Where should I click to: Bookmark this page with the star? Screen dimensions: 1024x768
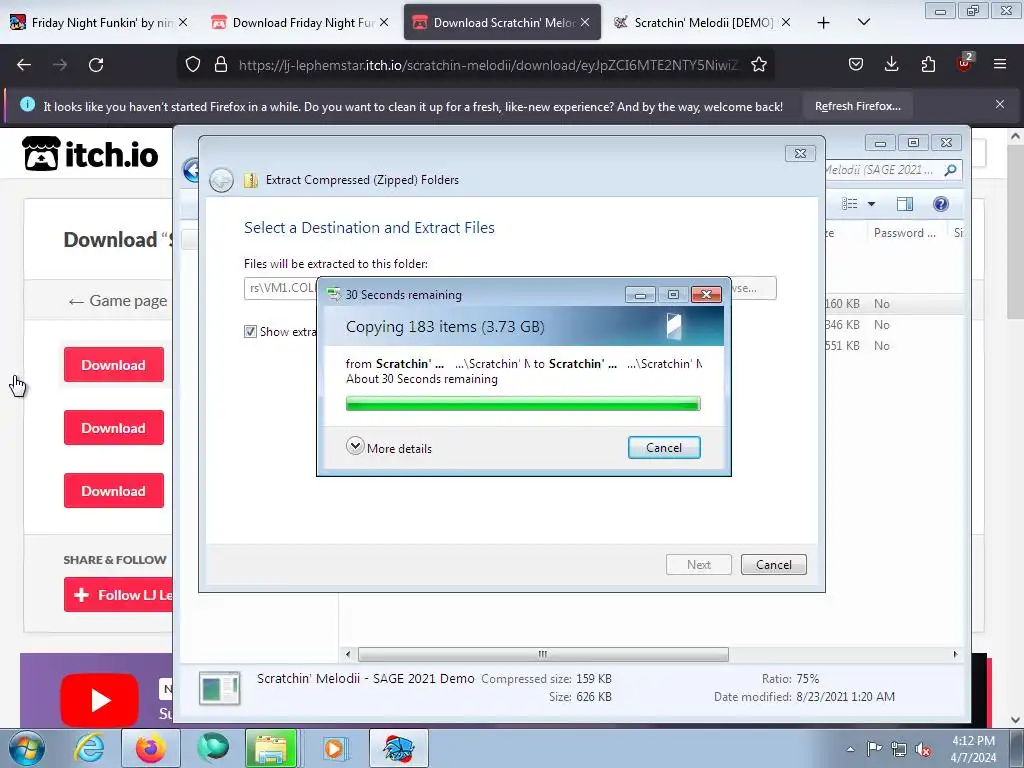coord(758,65)
